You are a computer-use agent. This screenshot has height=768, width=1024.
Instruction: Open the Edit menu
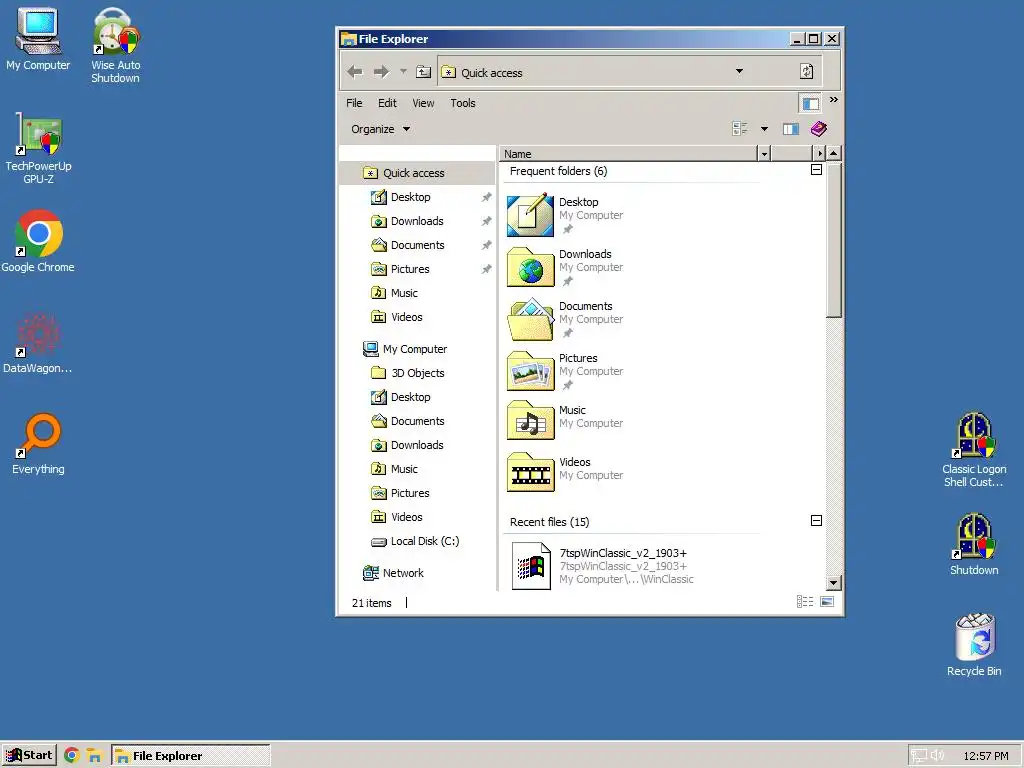(x=387, y=103)
